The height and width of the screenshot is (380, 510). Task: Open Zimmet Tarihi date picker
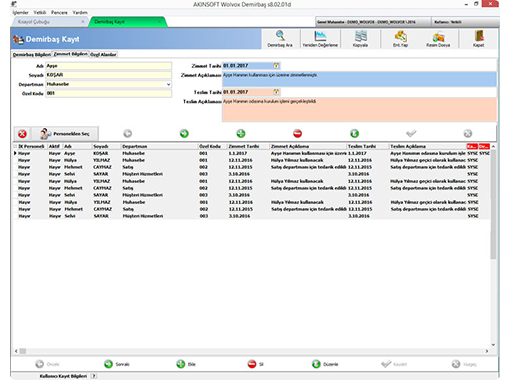[276, 66]
